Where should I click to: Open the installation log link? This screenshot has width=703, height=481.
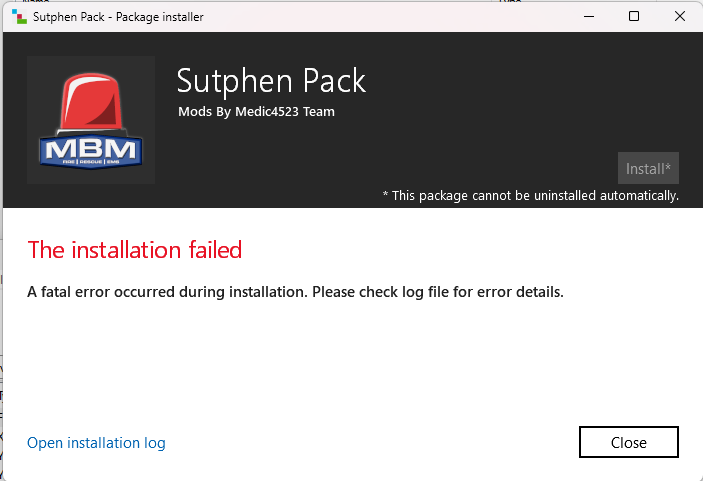(x=96, y=443)
